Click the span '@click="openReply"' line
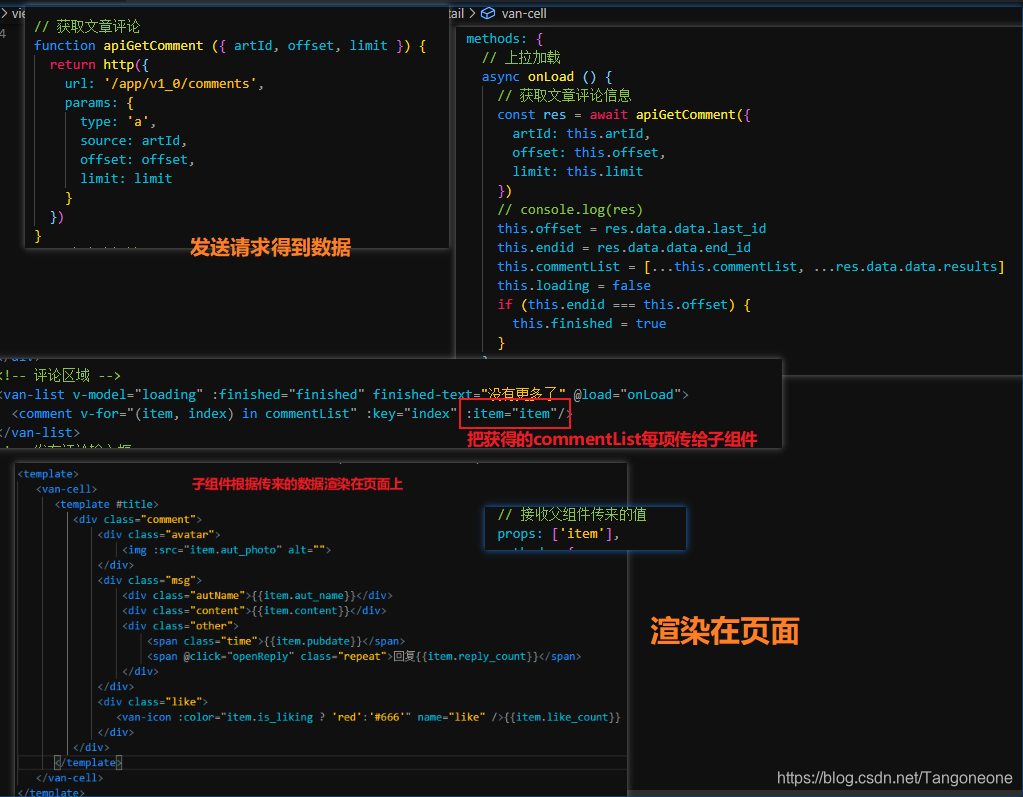The width and height of the screenshot is (1023, 797). (364, 656)
